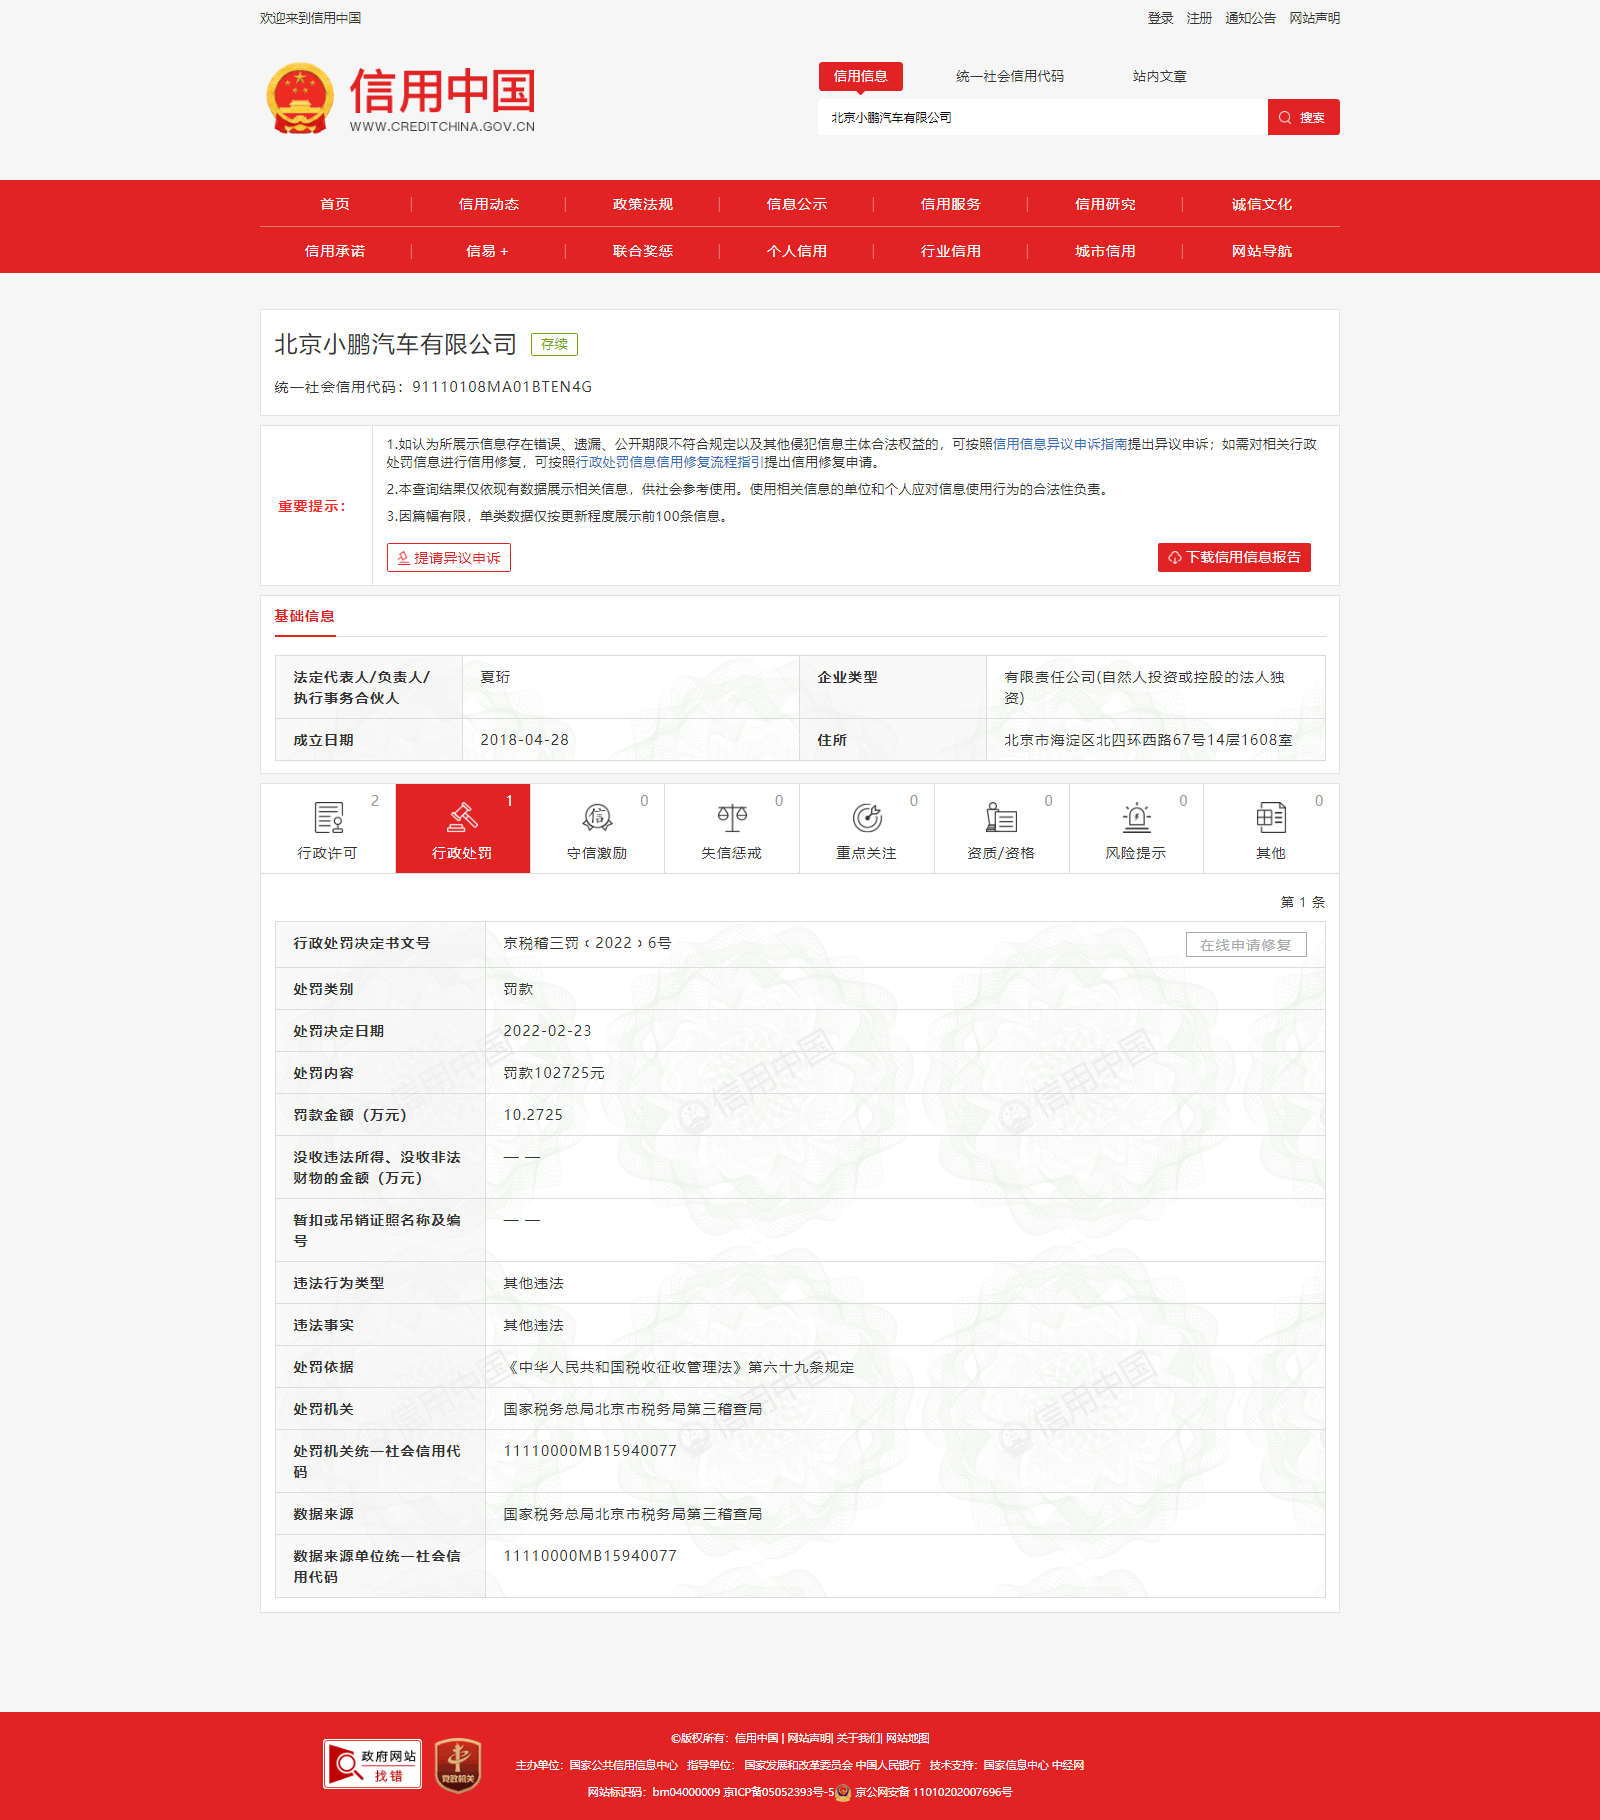Screen dimensions: 1600x1820
Task: Click address 北京市海淀区北四环西路67号14层1608室
Action: pyautogui.click(x=1148, y=740)
